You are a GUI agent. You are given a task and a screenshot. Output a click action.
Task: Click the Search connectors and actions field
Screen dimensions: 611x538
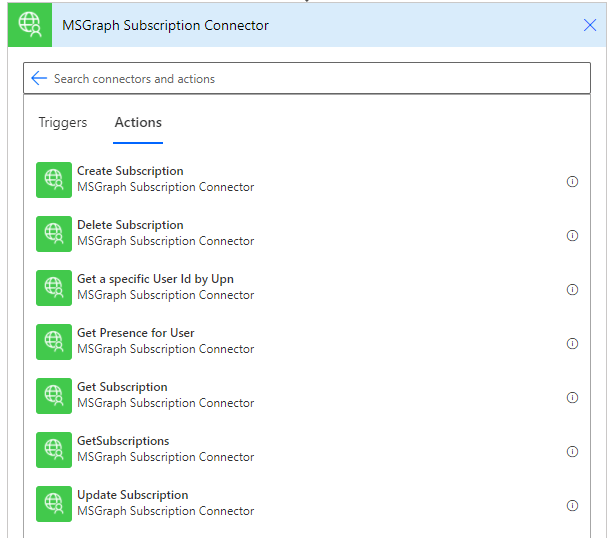(x=300, y=78)
